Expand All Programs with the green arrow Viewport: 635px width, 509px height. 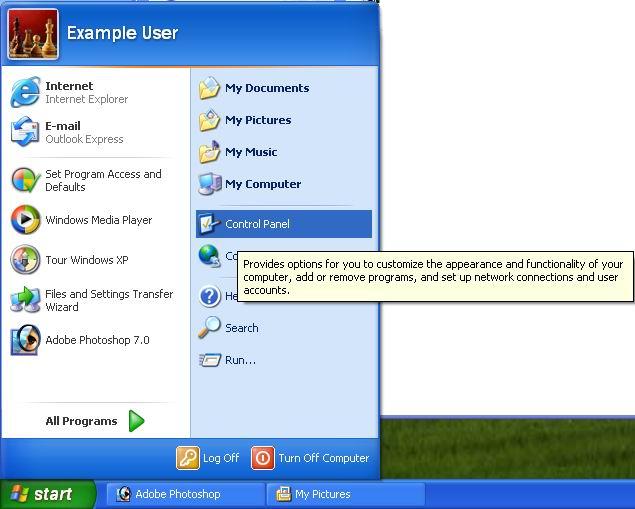pos(136,421)
